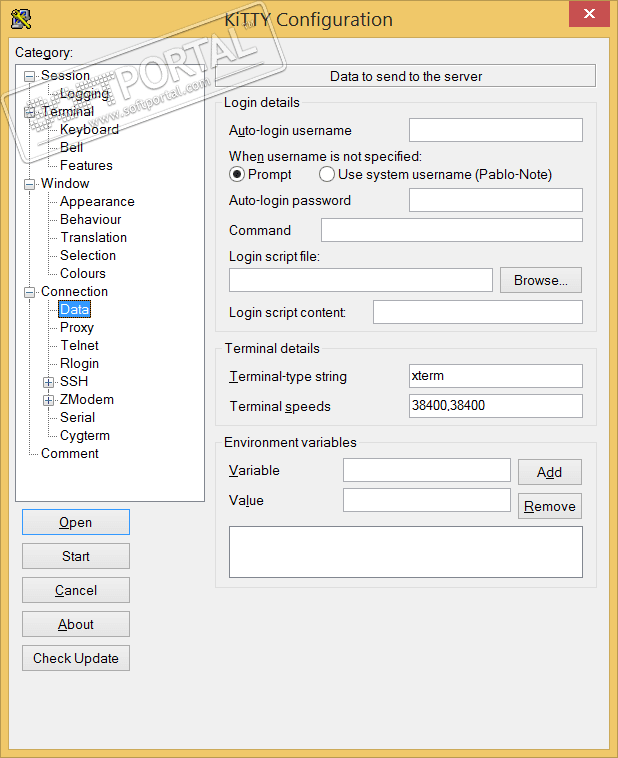618x758 pixels.
Task: Open the Serial settings
Action: point(77,418)
